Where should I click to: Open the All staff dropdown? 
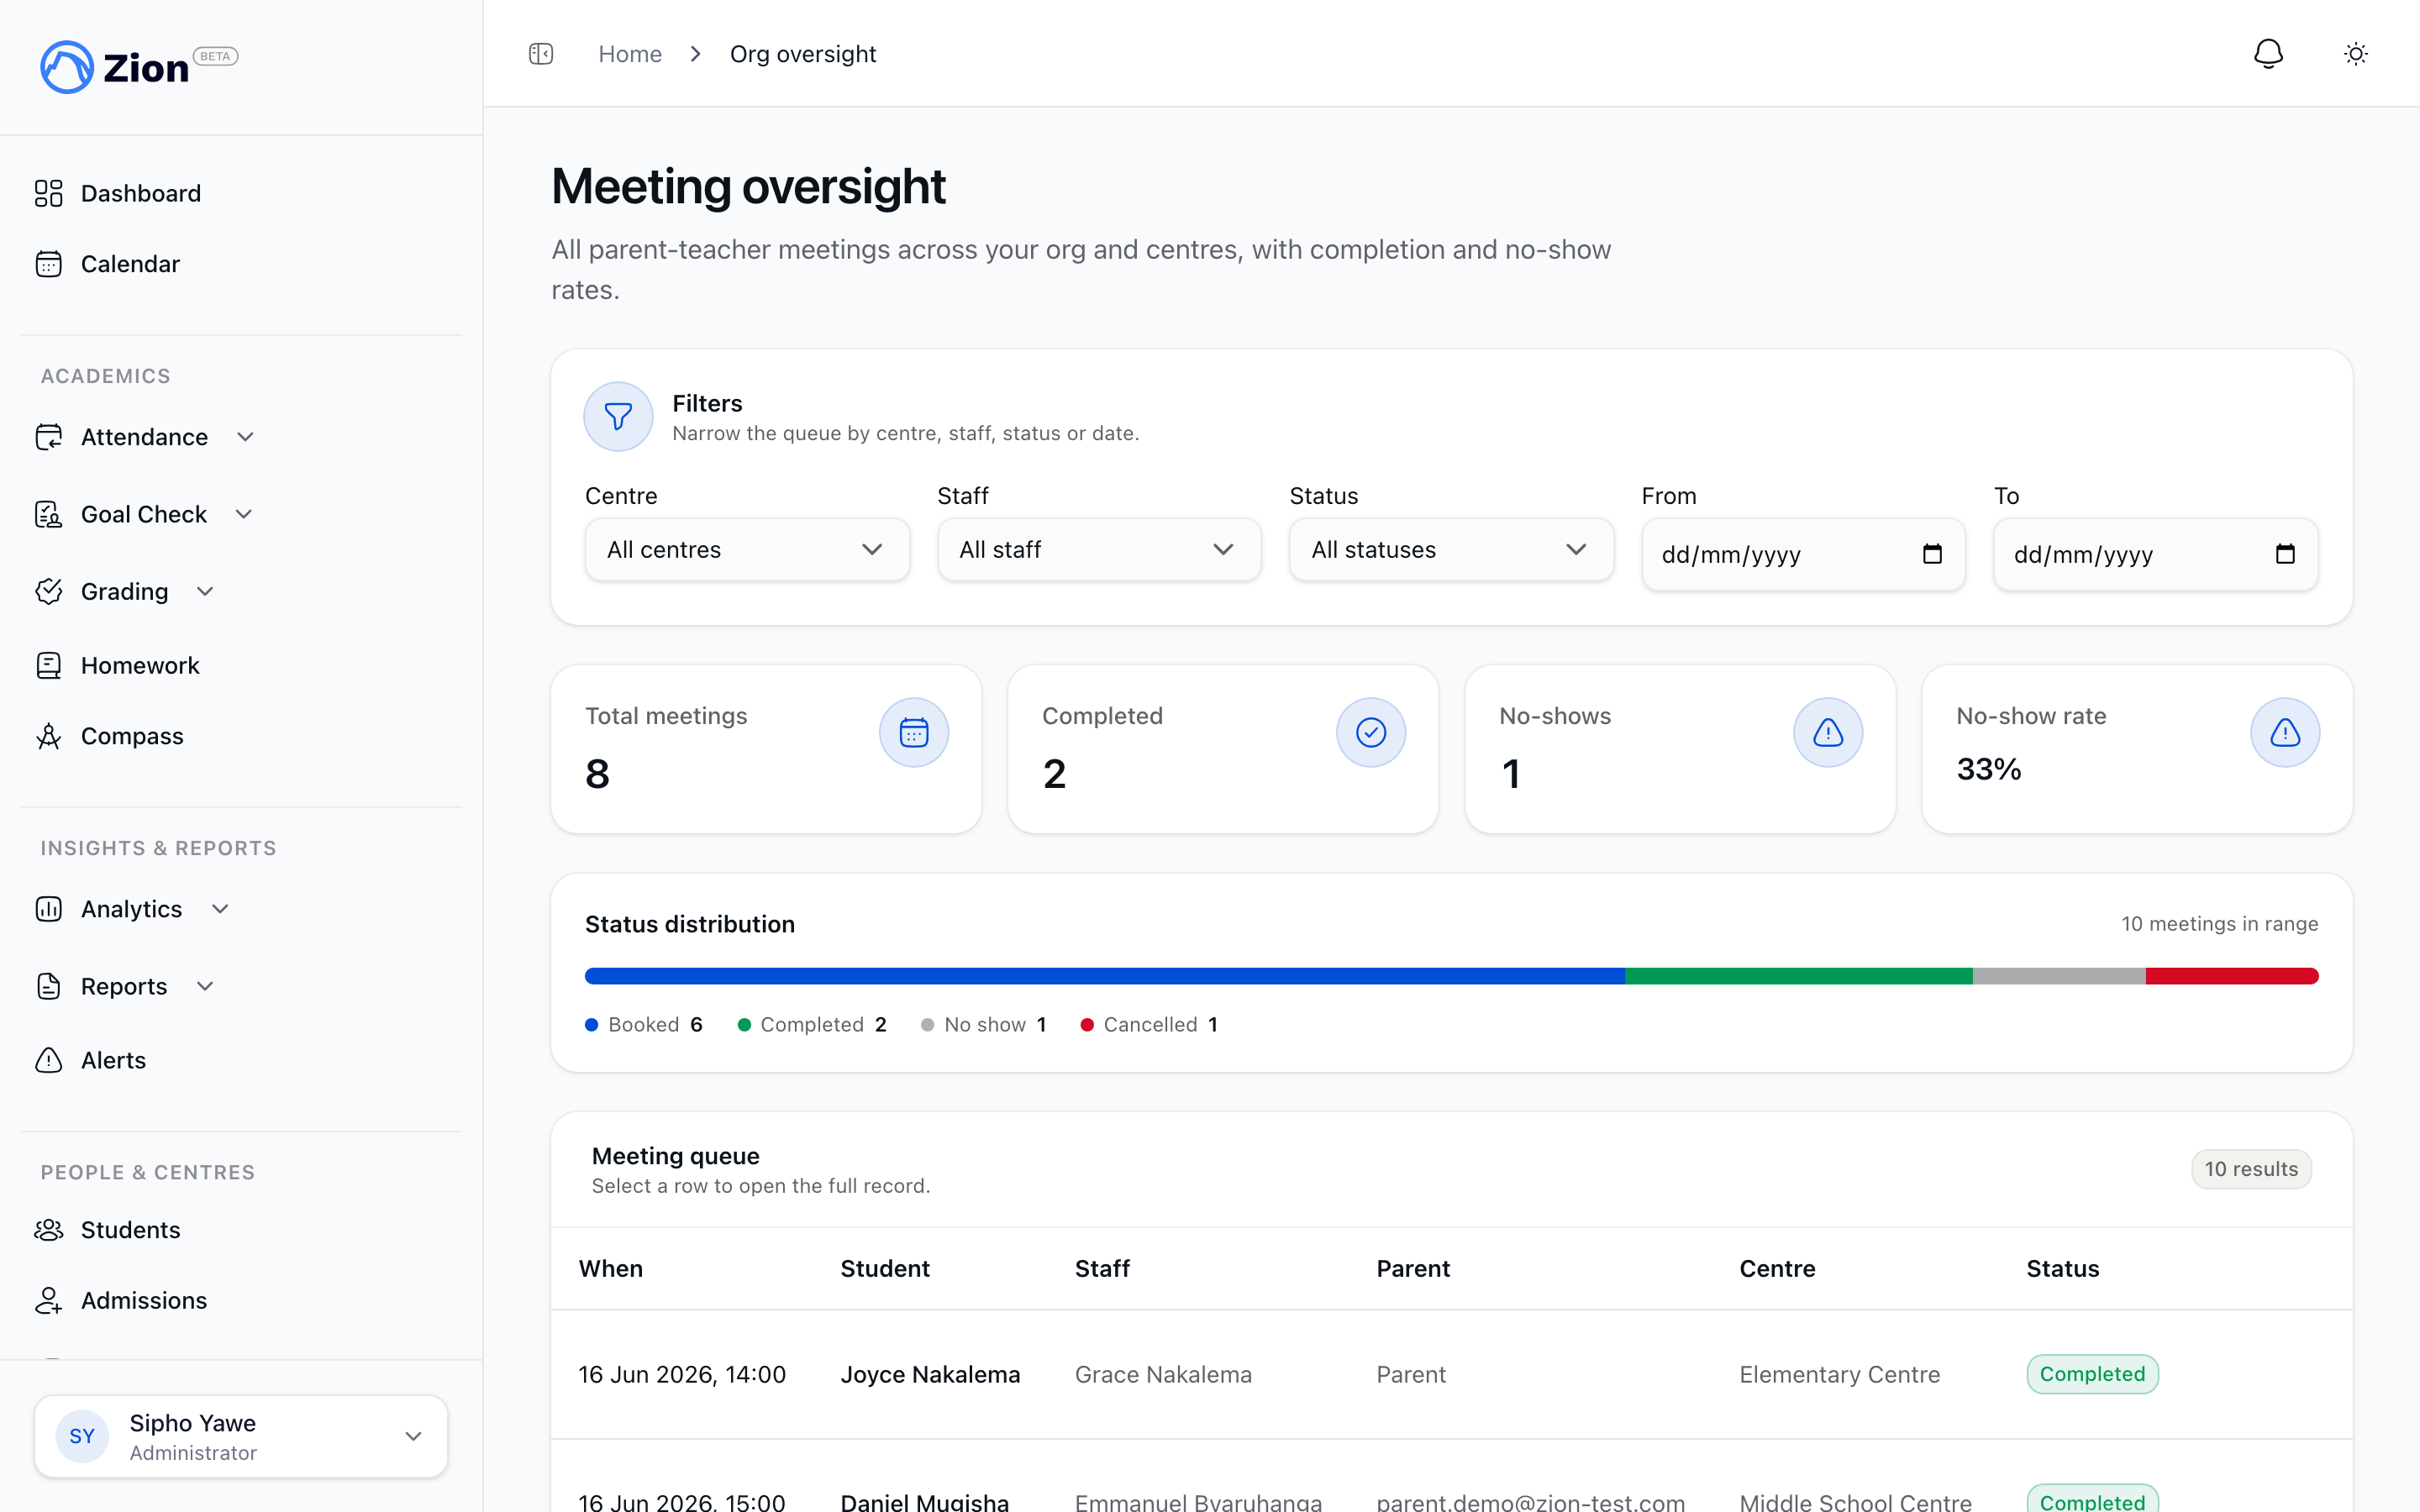(x=1099, y=550)
